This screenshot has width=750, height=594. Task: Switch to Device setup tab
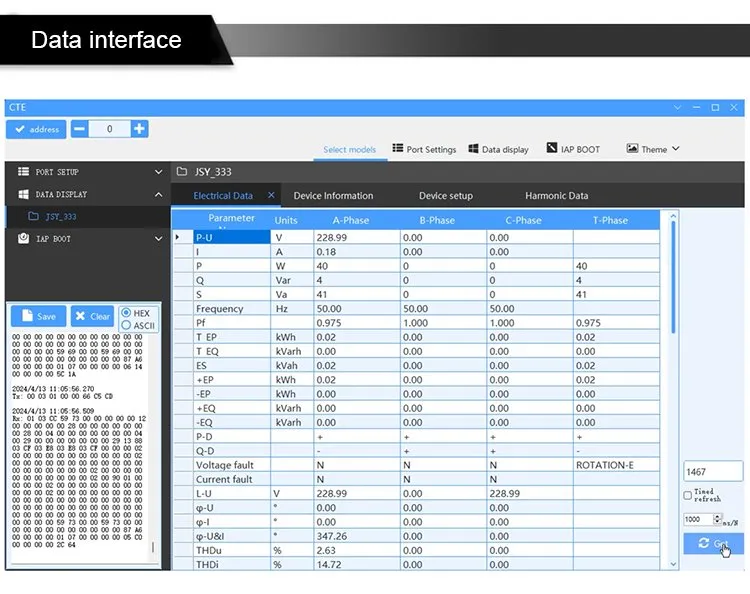click(x=446, y=196)
